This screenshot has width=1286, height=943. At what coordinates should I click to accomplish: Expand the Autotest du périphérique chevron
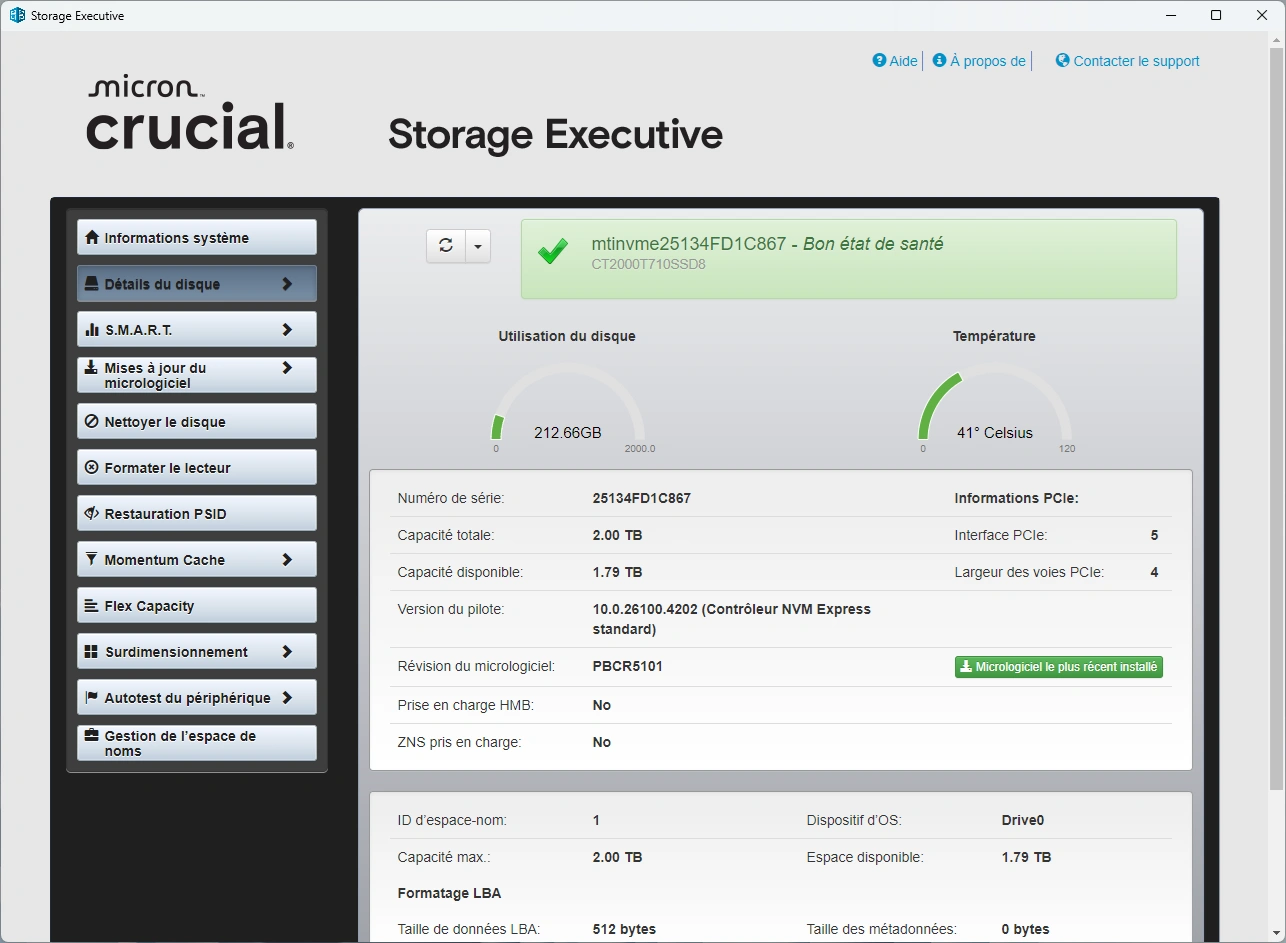287,698
